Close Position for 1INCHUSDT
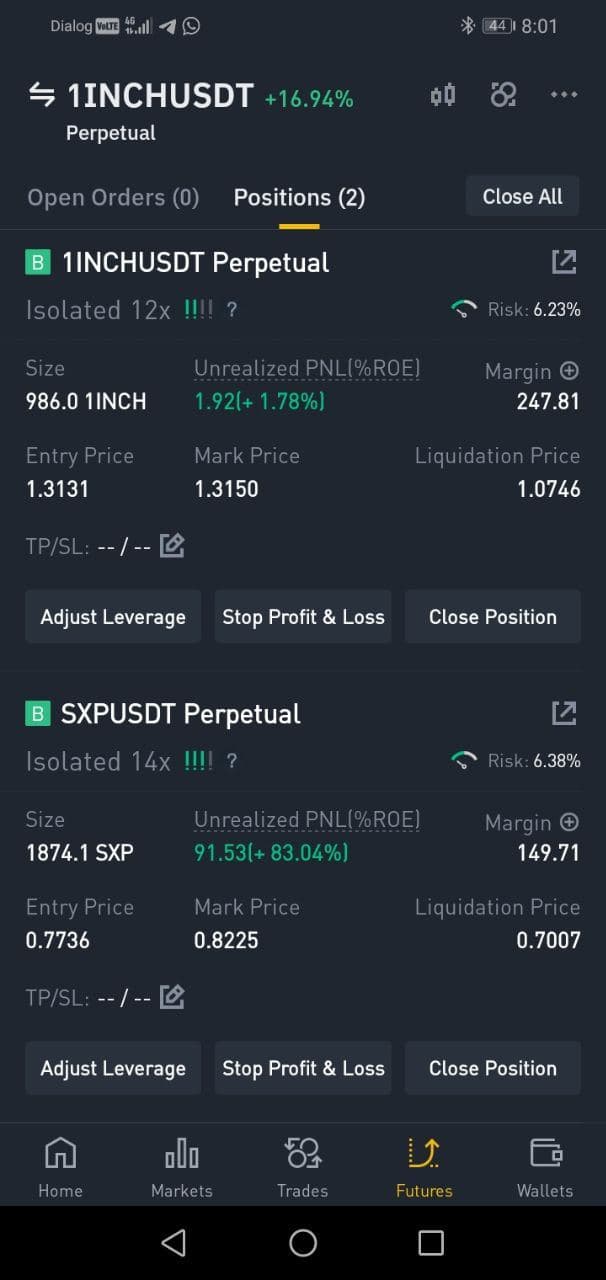 493,617
